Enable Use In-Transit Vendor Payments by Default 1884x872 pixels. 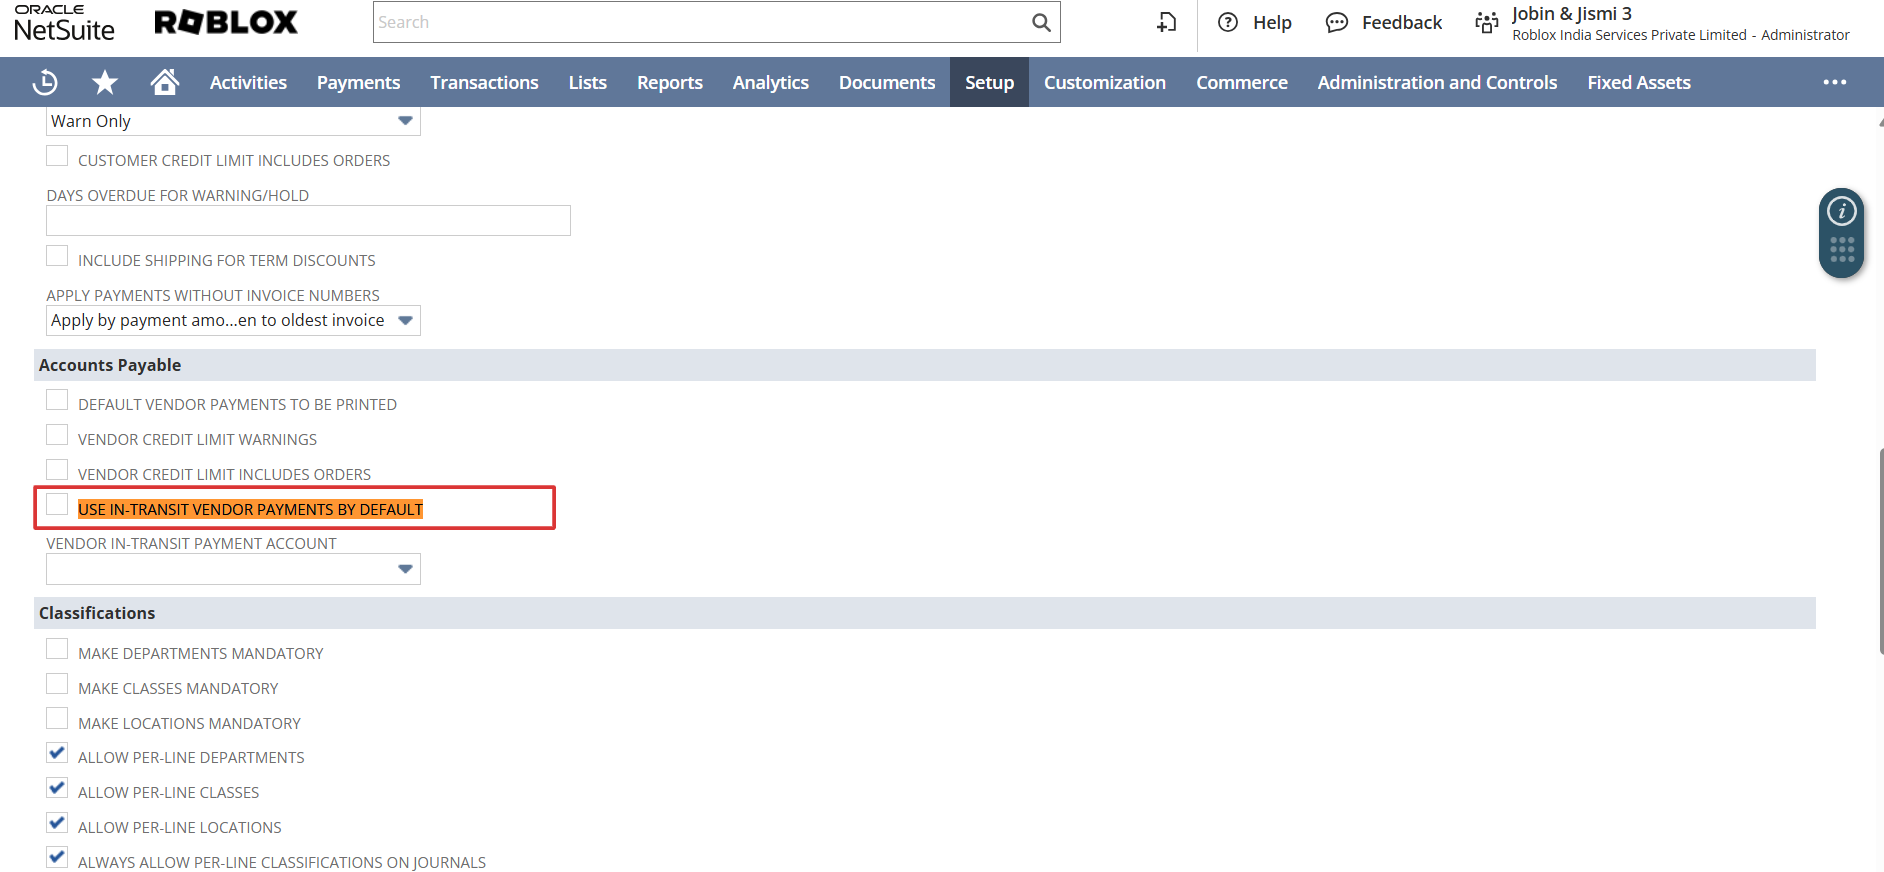point(58,505)
